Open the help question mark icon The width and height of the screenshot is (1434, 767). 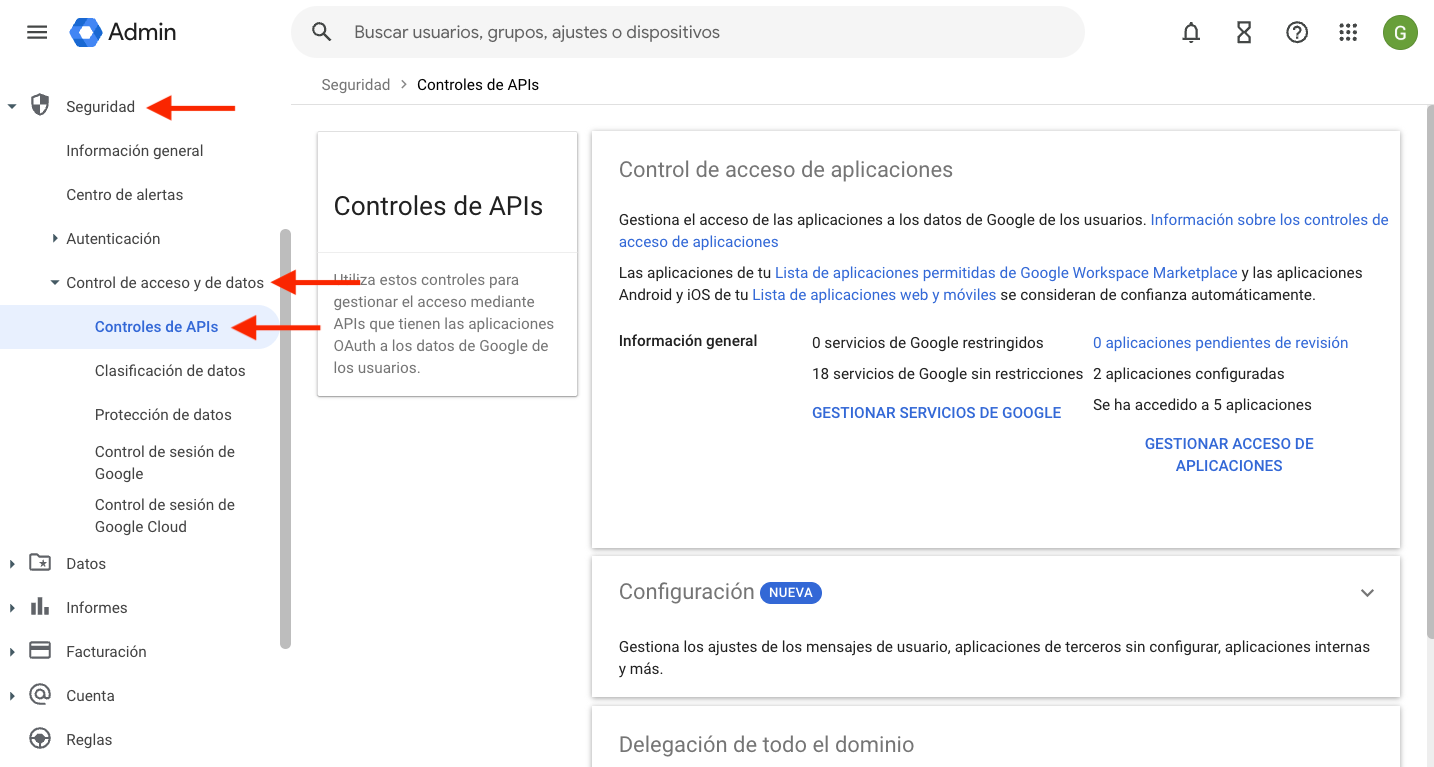click(x=1296, y=33)
